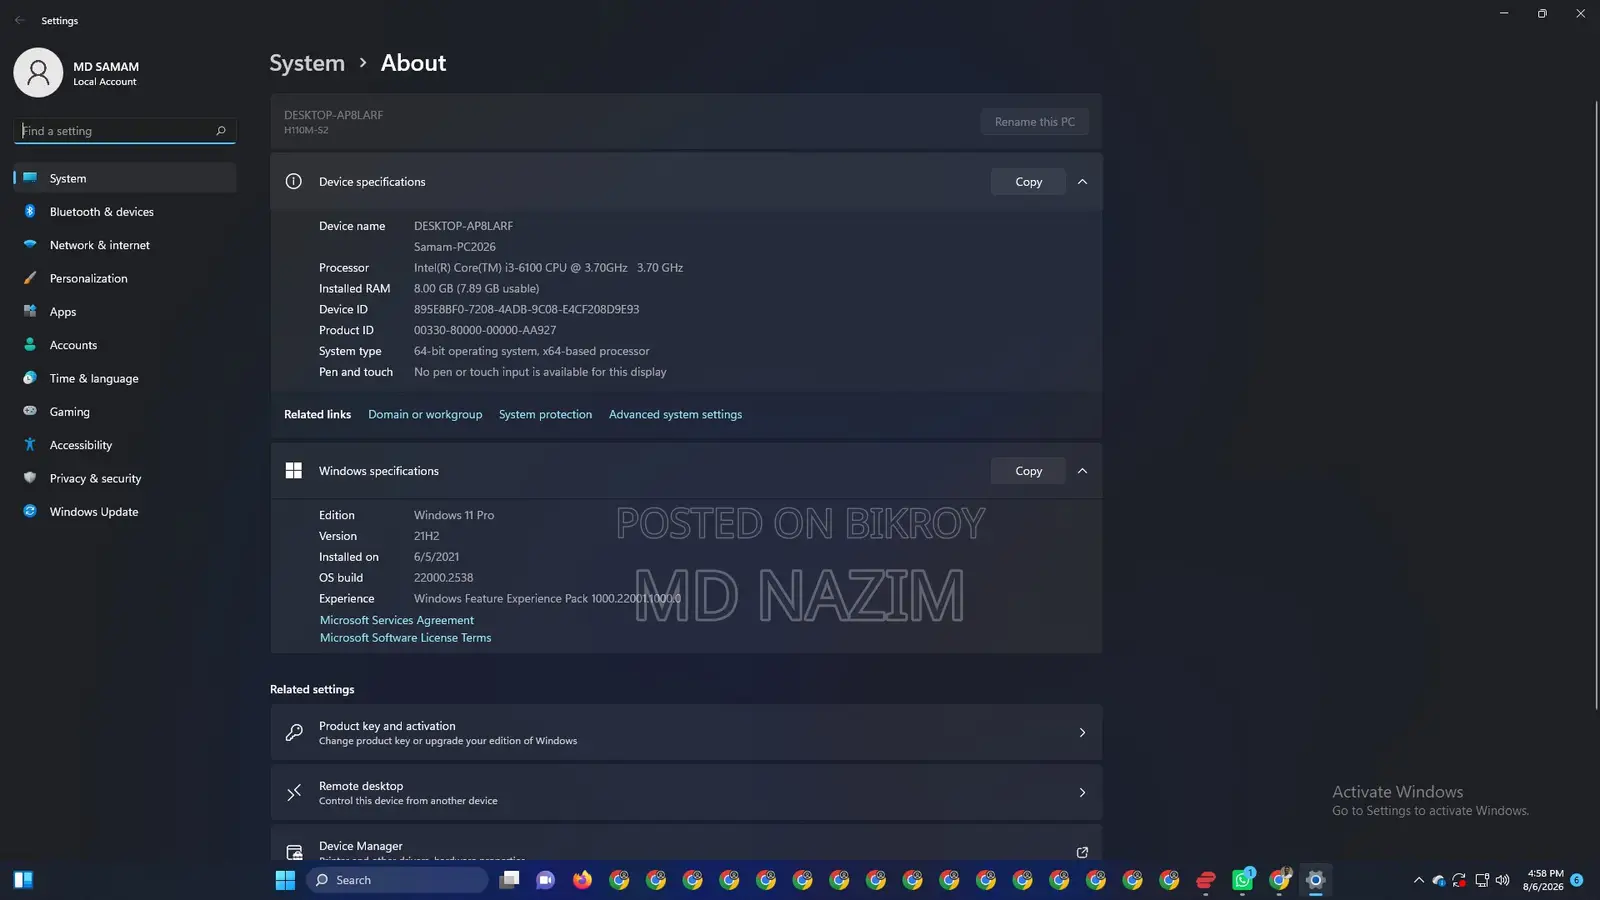Copy the Device specifications
Viewport: 1600px width, 900px height.
(1028, 182)
